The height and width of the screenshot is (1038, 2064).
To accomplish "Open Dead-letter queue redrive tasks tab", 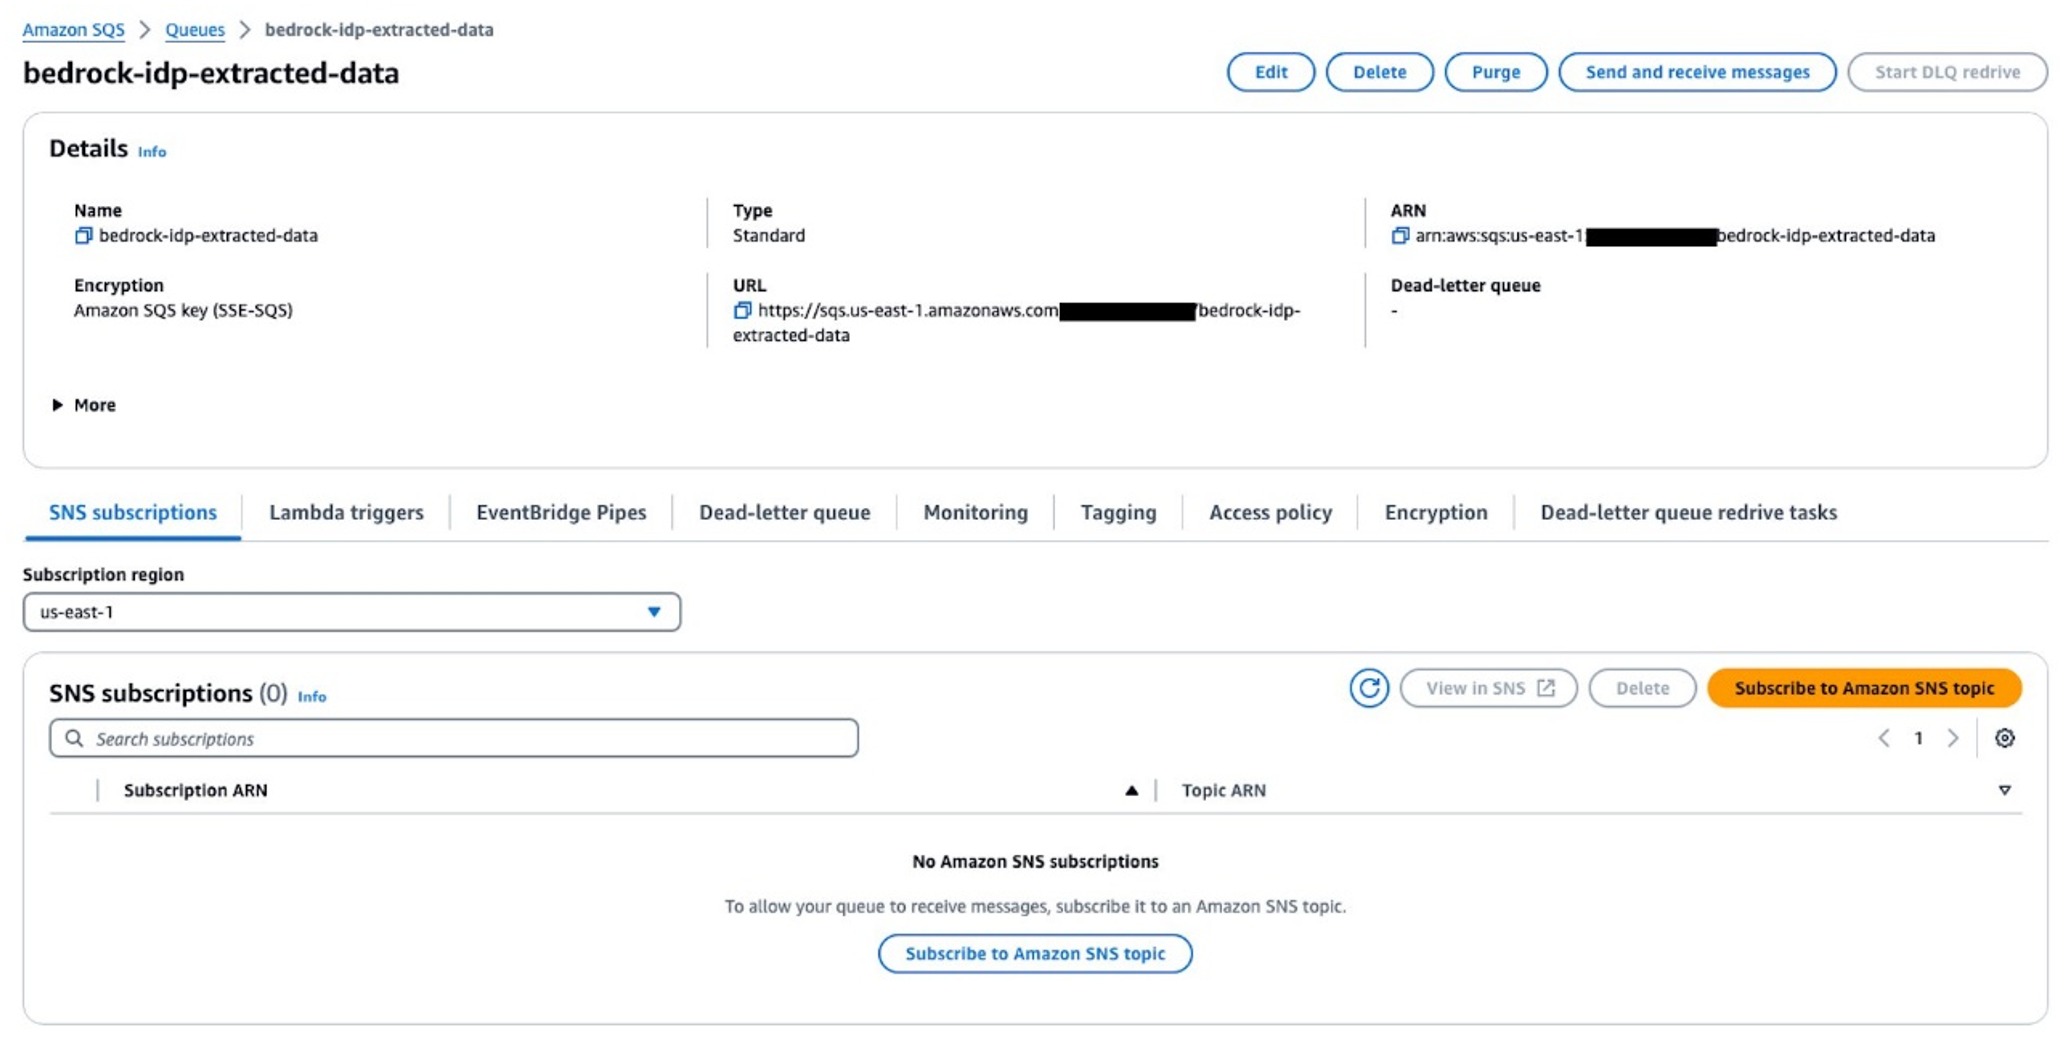I will coord(1688,512).
